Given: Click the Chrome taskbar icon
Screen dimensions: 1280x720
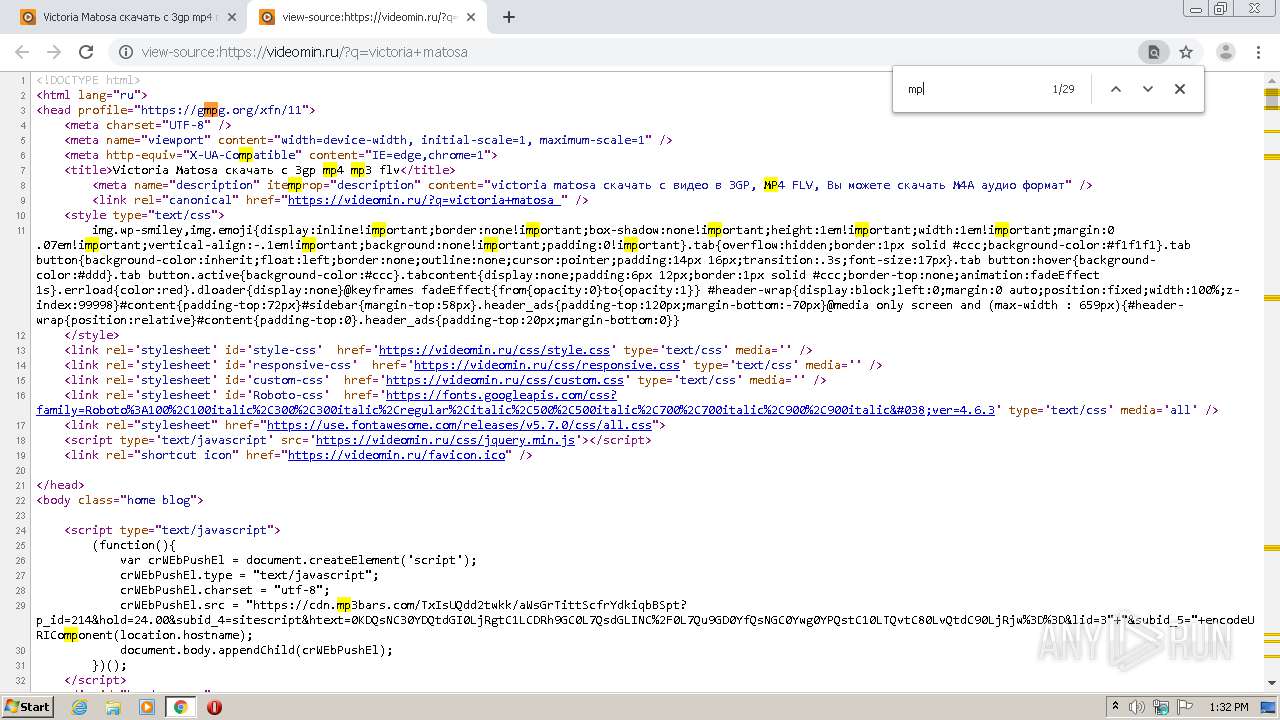Looking at the screenshot, I should point(180,707).
